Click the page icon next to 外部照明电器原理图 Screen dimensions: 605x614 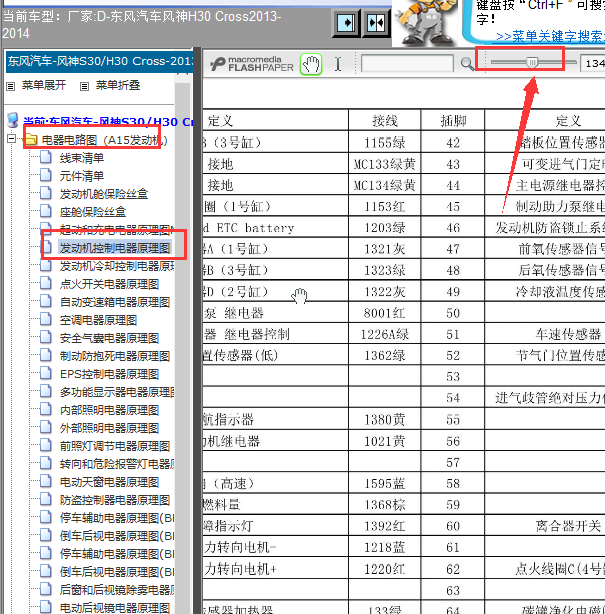[46, 428]
